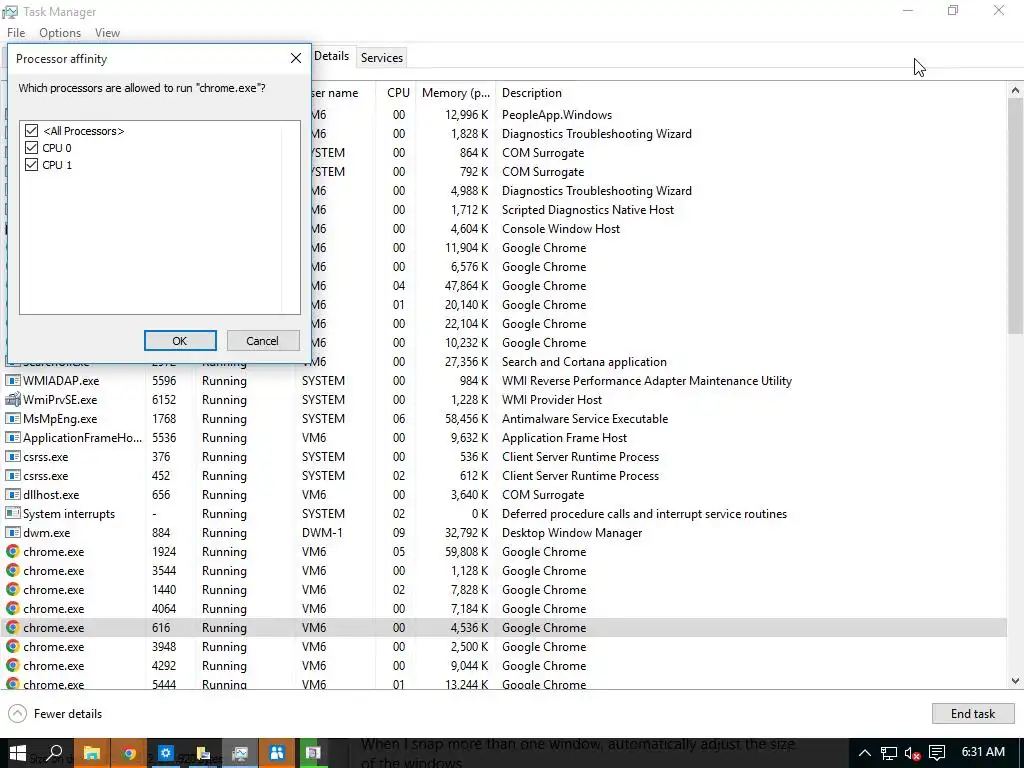Image resolution: width=1024 pixels, height=768 pixels.
Task: Sort by the CPU column header
Action: [x=398, y=93]
